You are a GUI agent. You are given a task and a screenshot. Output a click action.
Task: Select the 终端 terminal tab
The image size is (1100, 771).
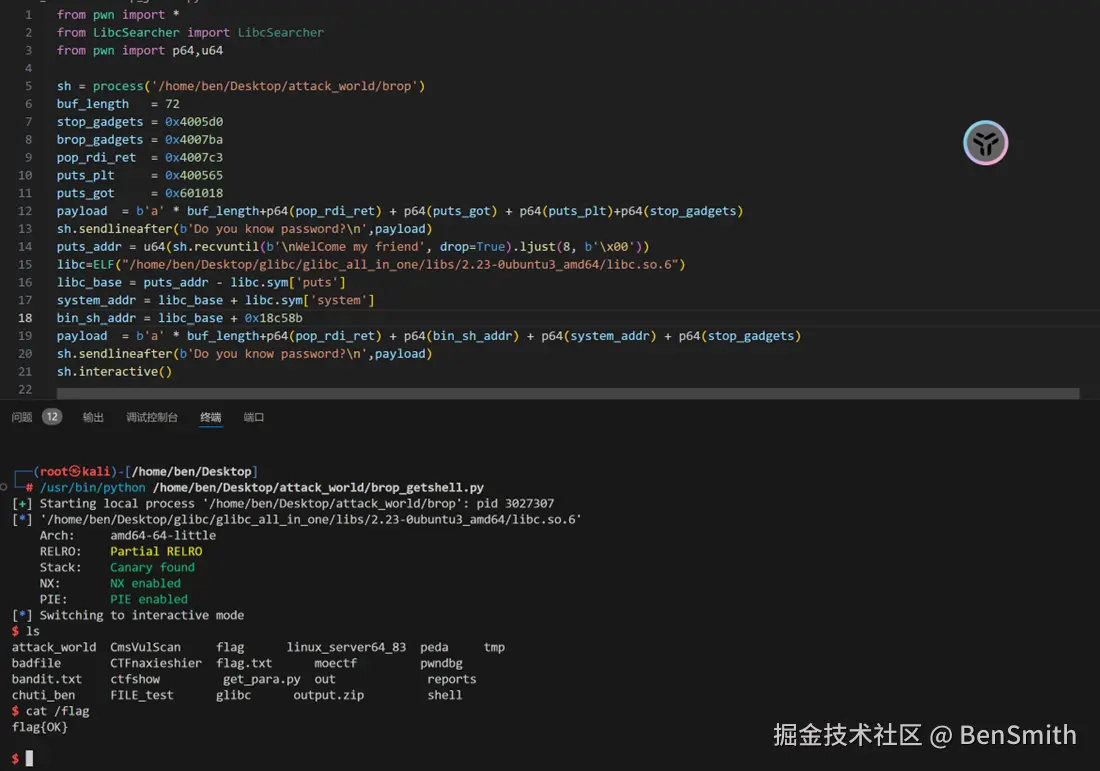(x=210, y=417)
